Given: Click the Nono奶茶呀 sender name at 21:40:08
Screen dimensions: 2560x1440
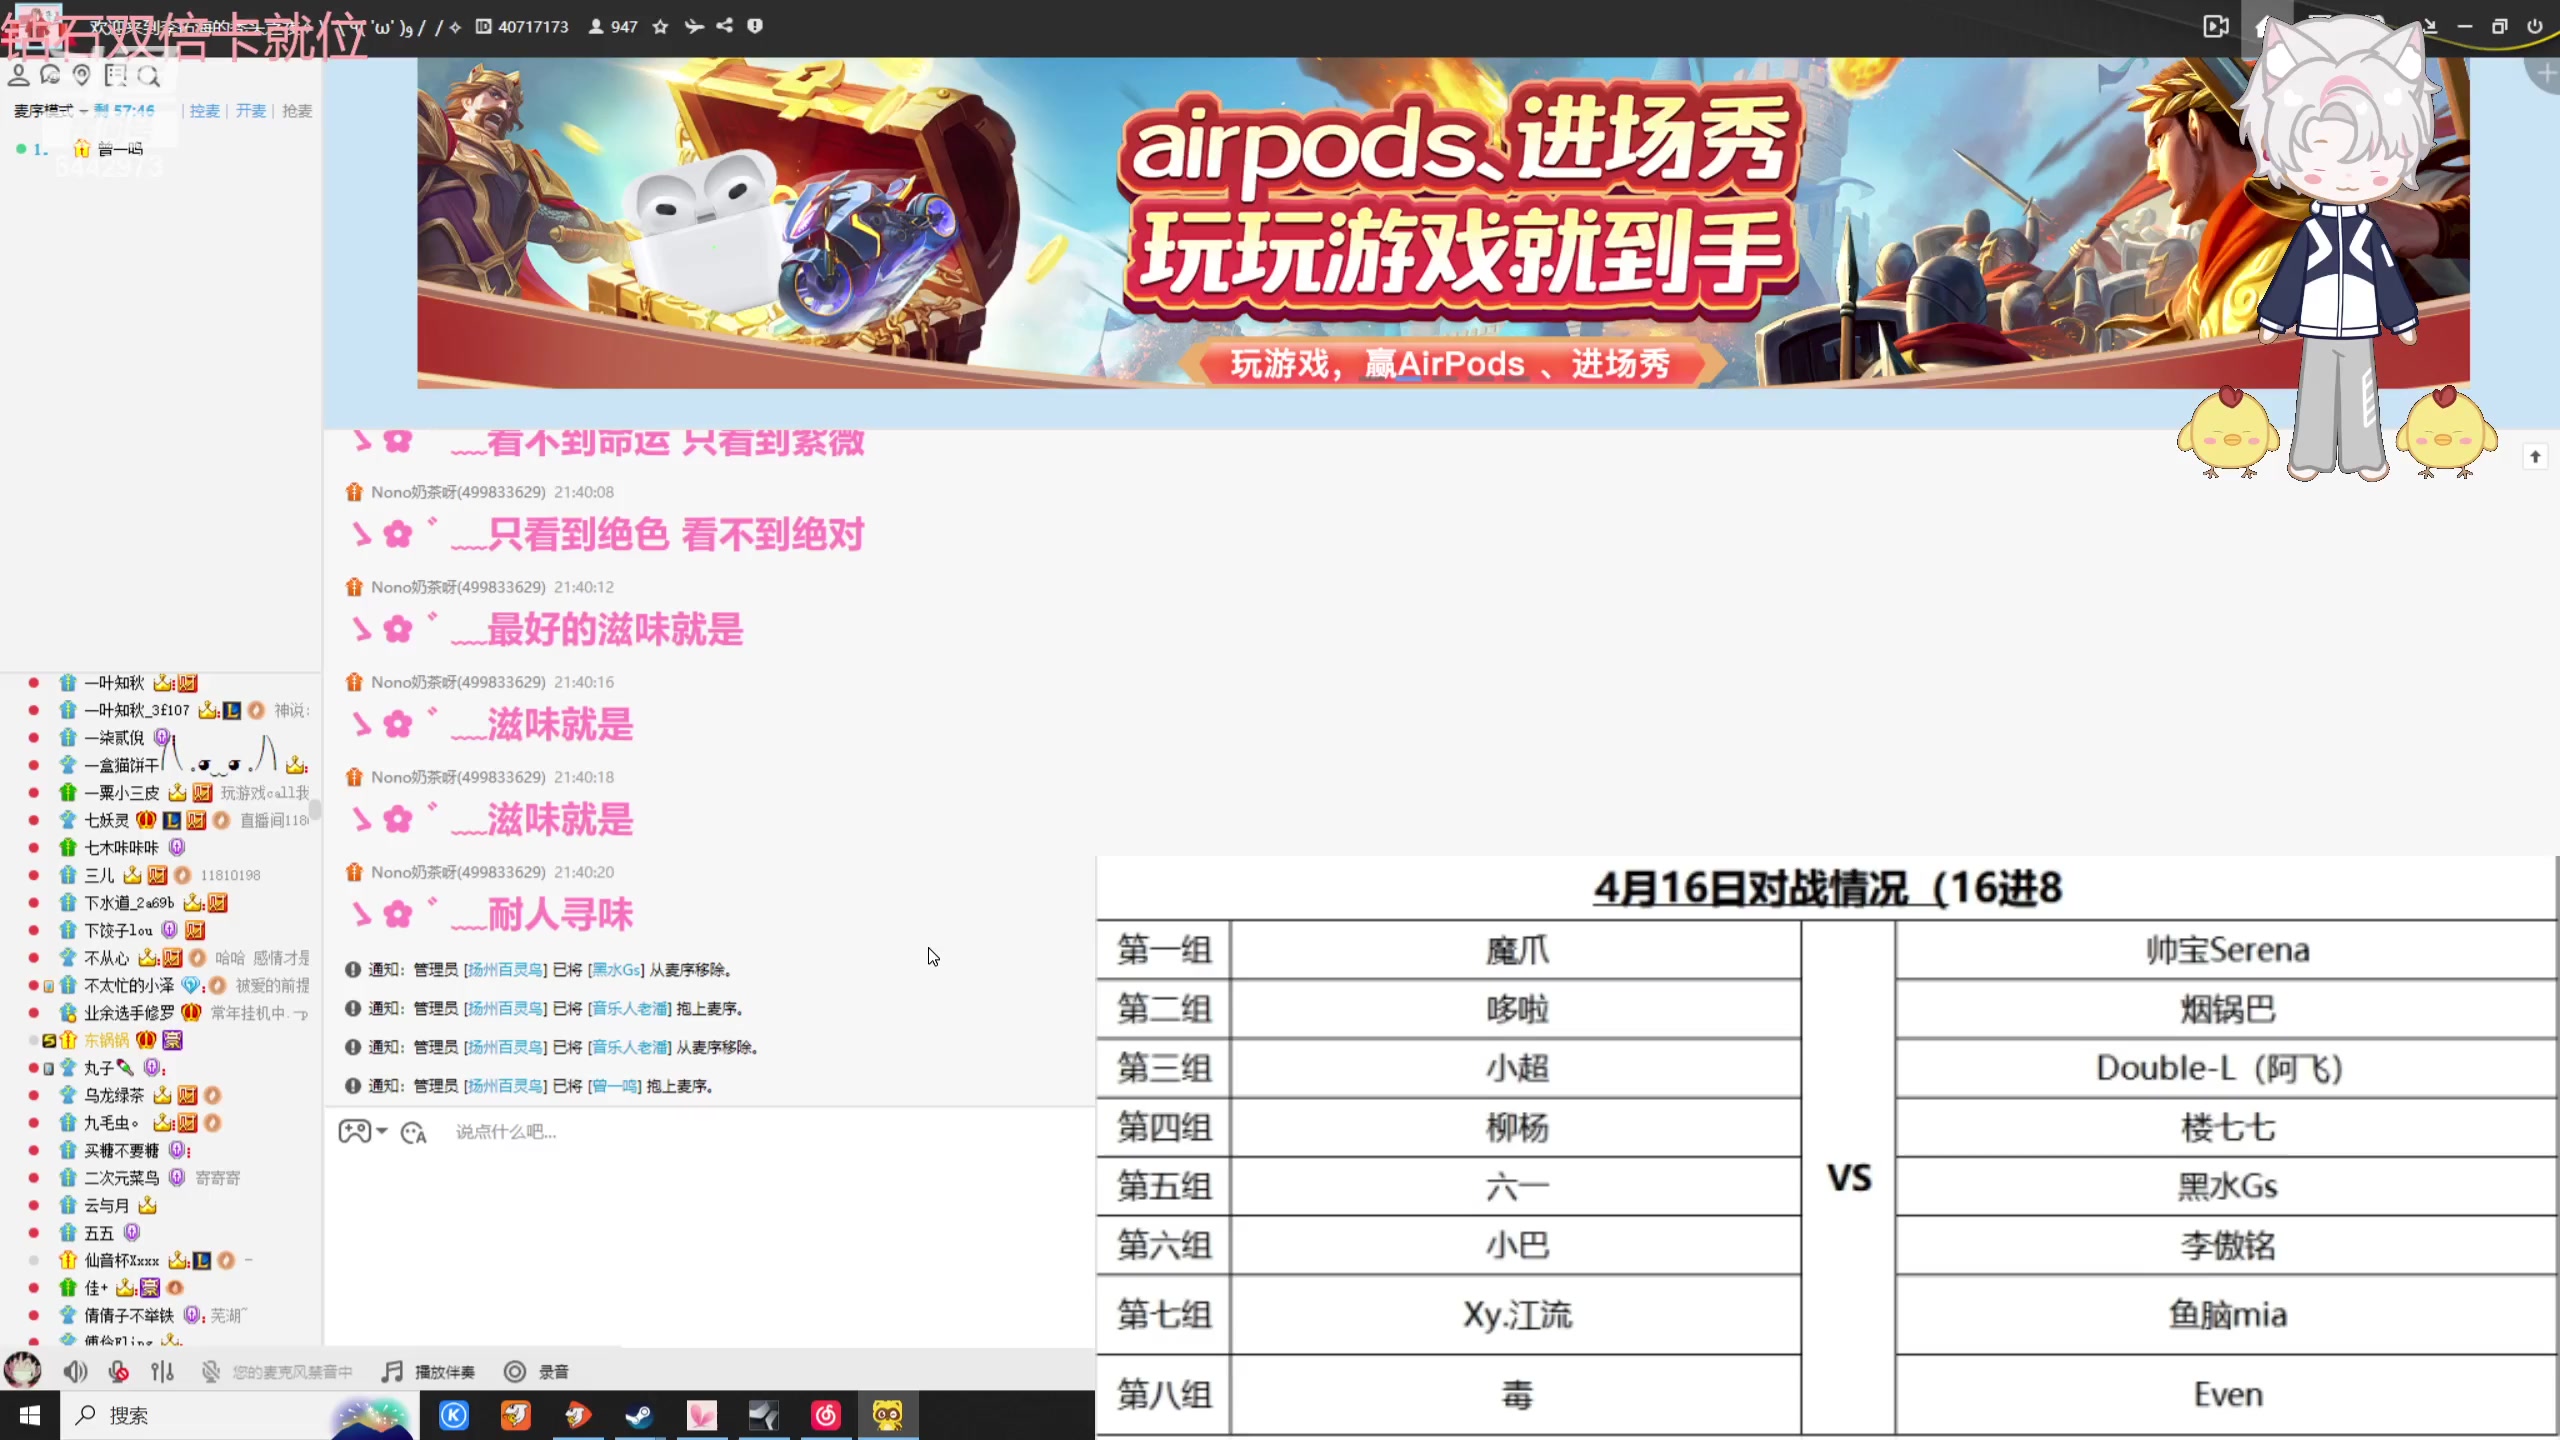Looking at the screenshot, I should (x=458, y=492).
